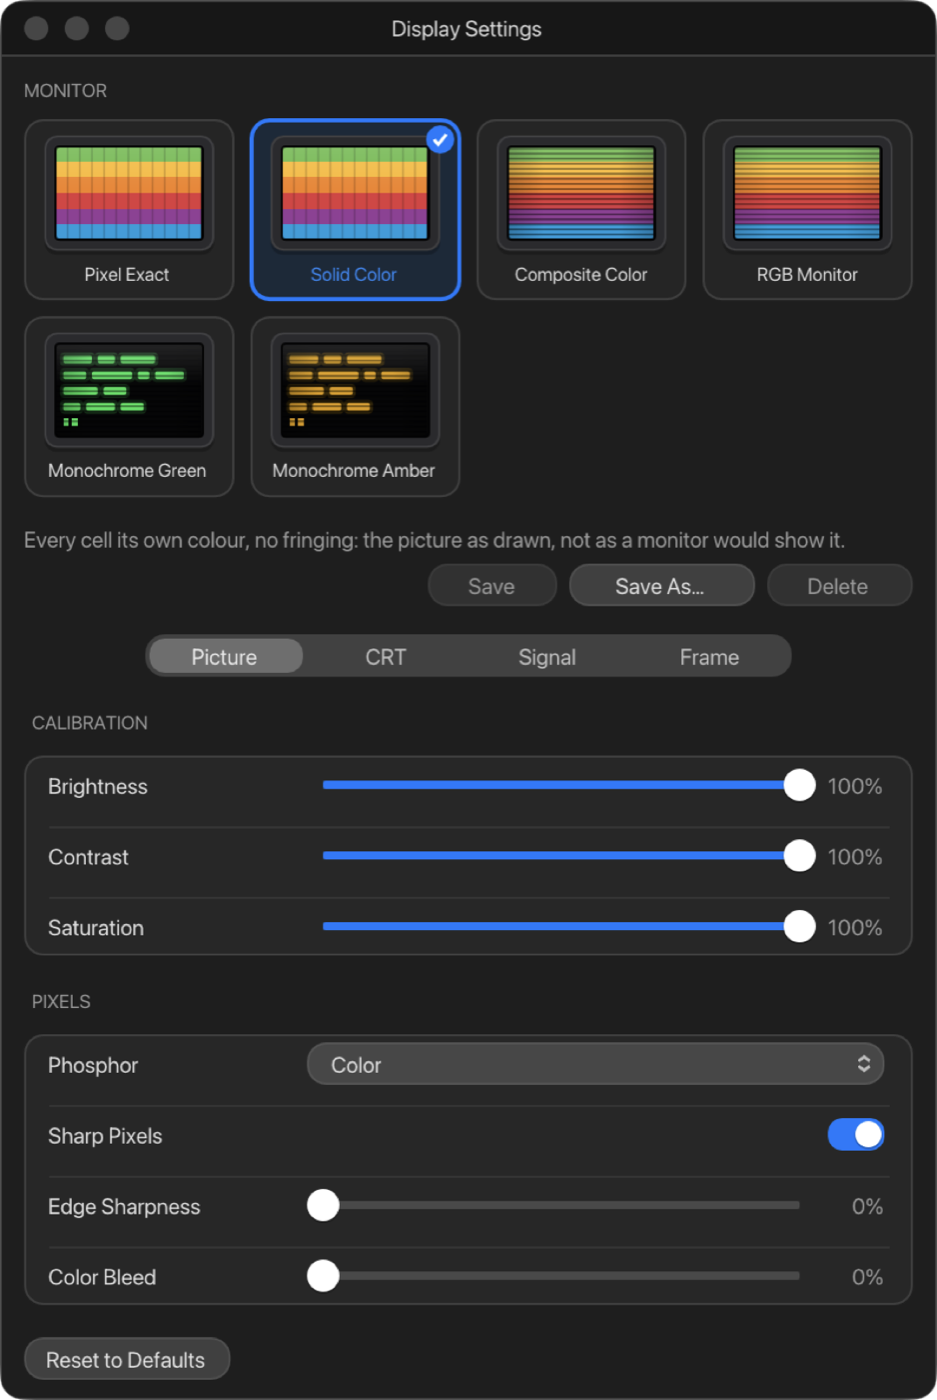Select the Pixel Exact monitor preset
This screenshot has width=937, height=1400.
click(x=129, y=210)
